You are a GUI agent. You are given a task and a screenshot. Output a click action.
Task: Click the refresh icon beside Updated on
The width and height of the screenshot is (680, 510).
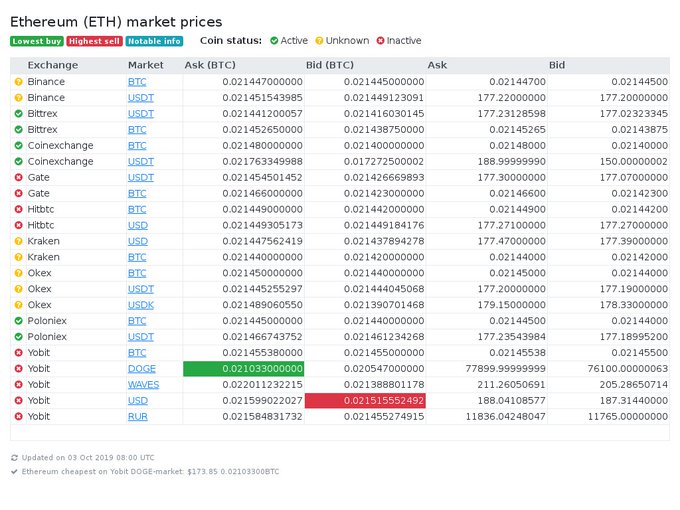coord(14,458)
